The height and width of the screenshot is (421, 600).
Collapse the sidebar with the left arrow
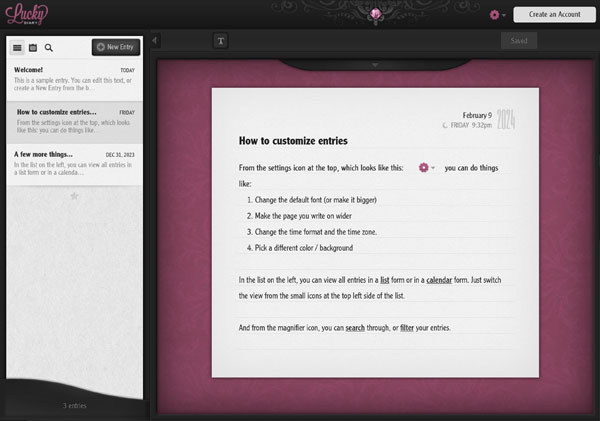tap(156, 41)
